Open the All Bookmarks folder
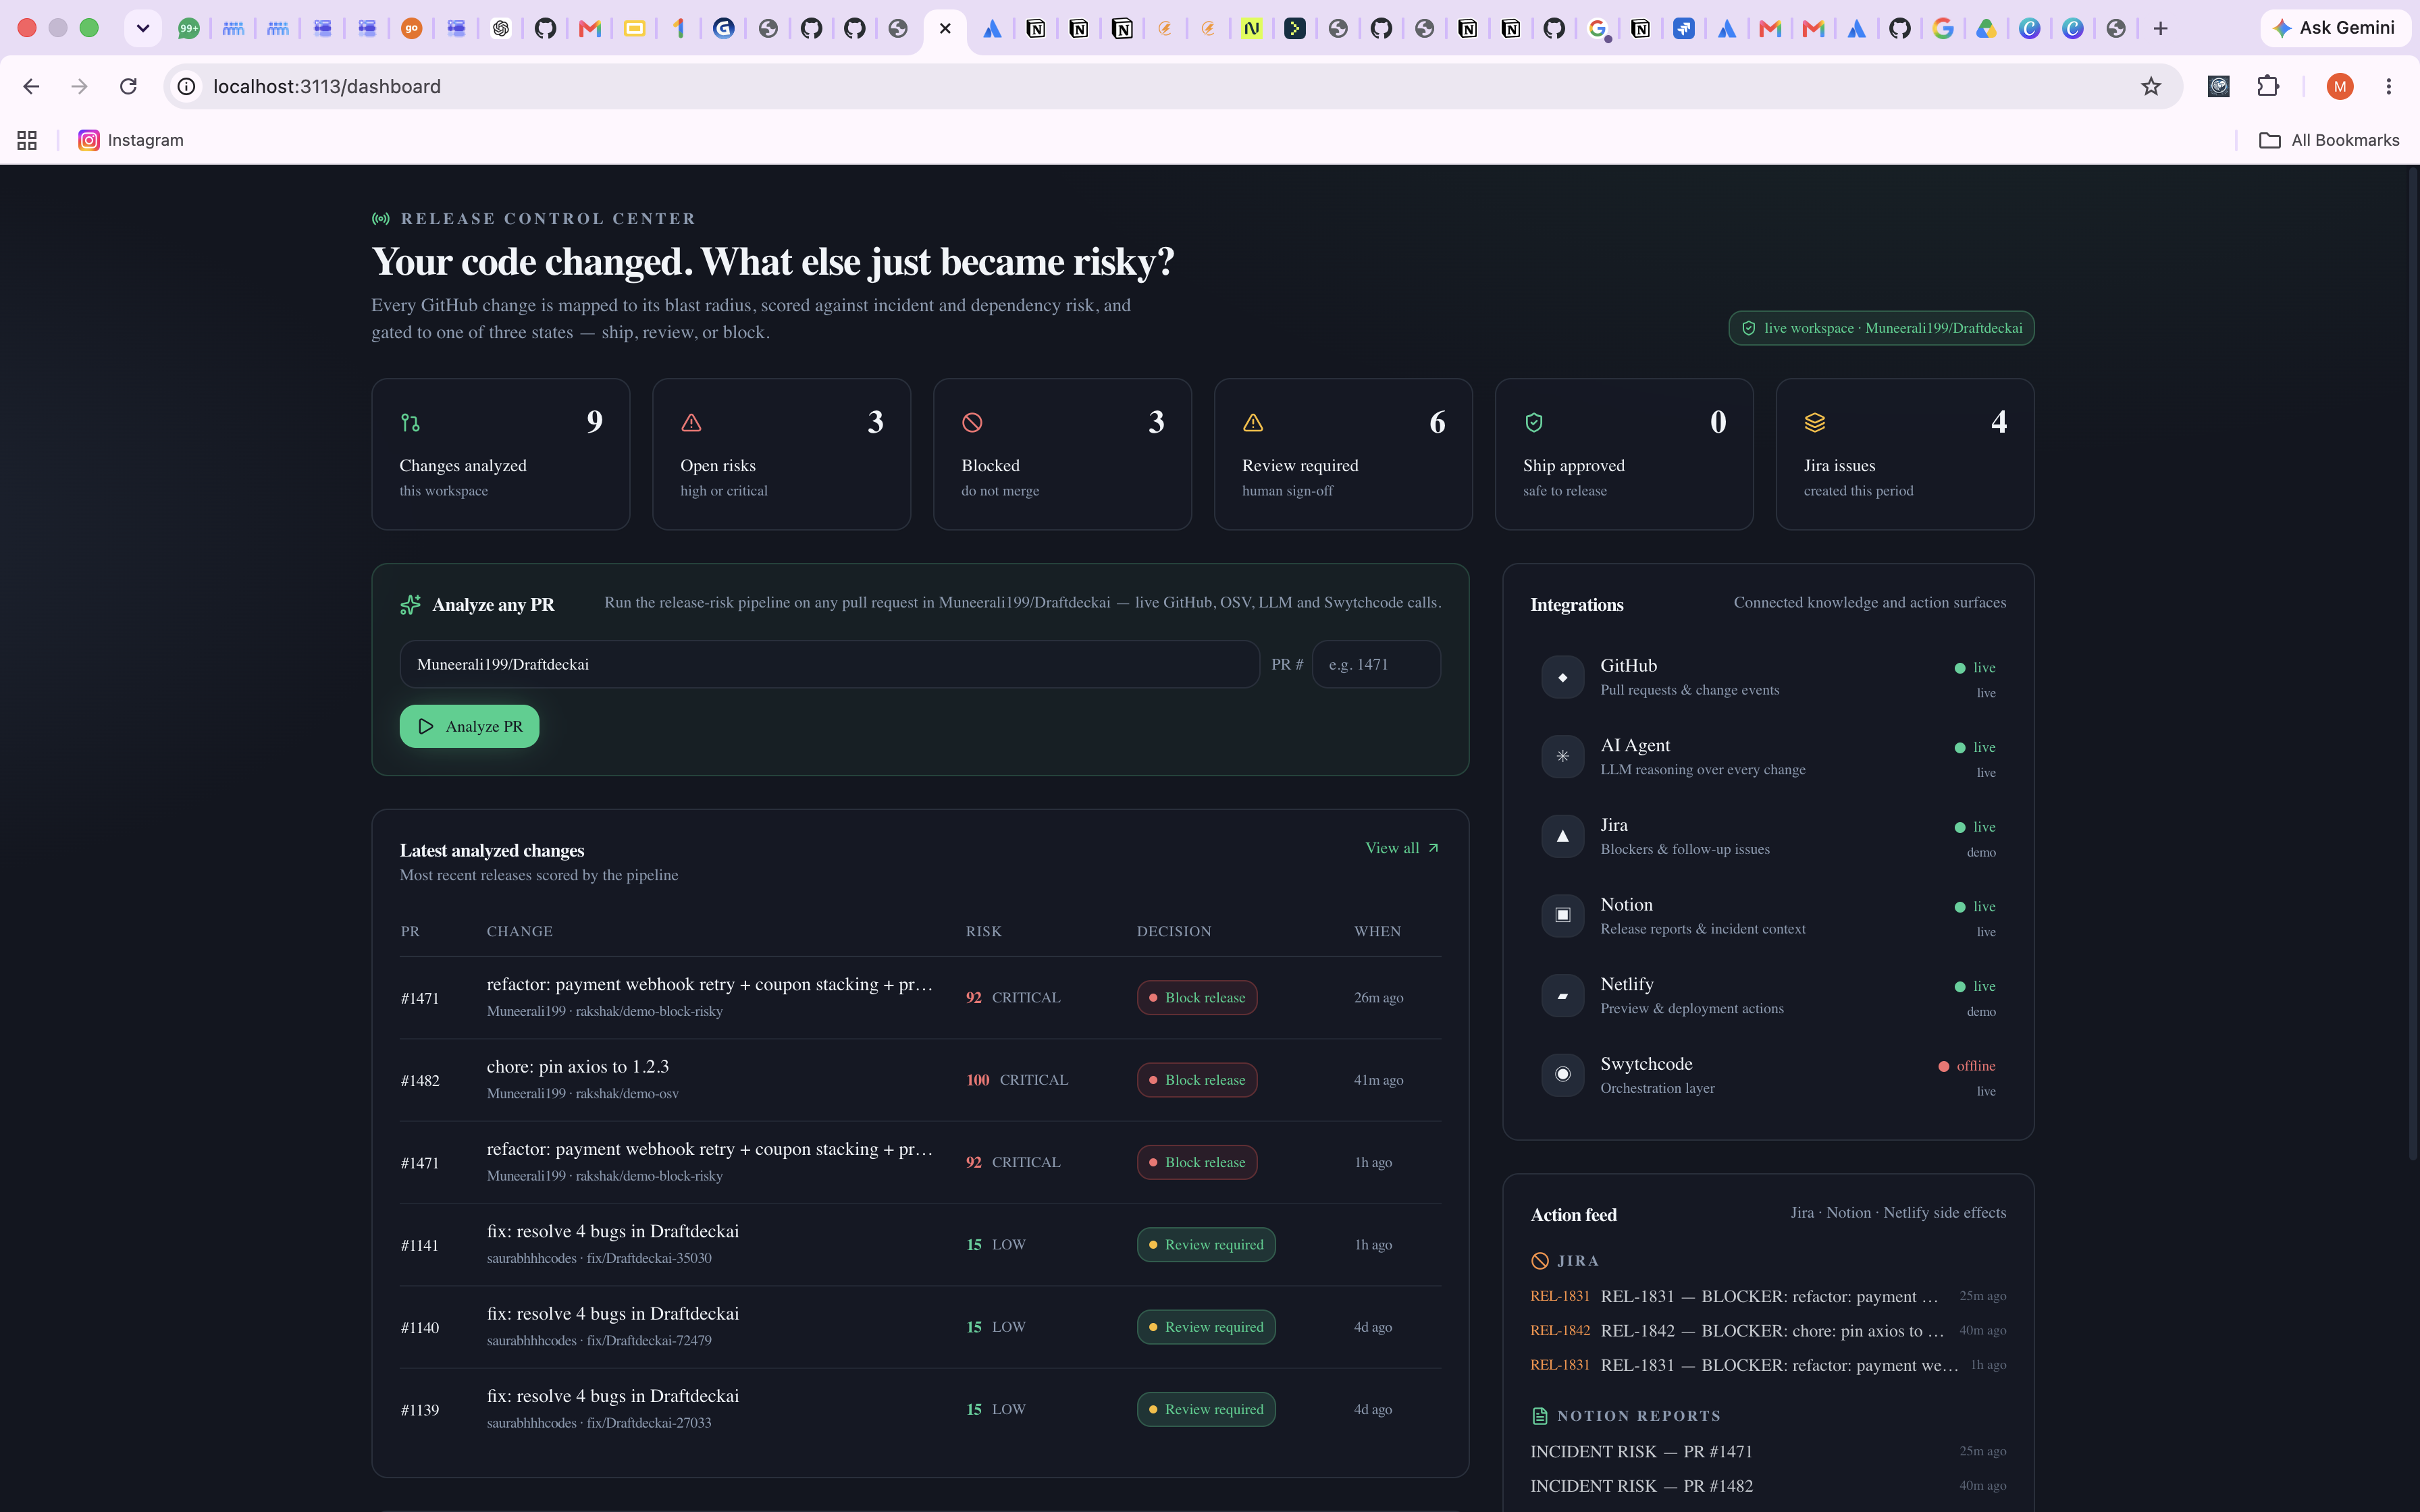Viewport: 2420px width, 1512px height. 2329,140
